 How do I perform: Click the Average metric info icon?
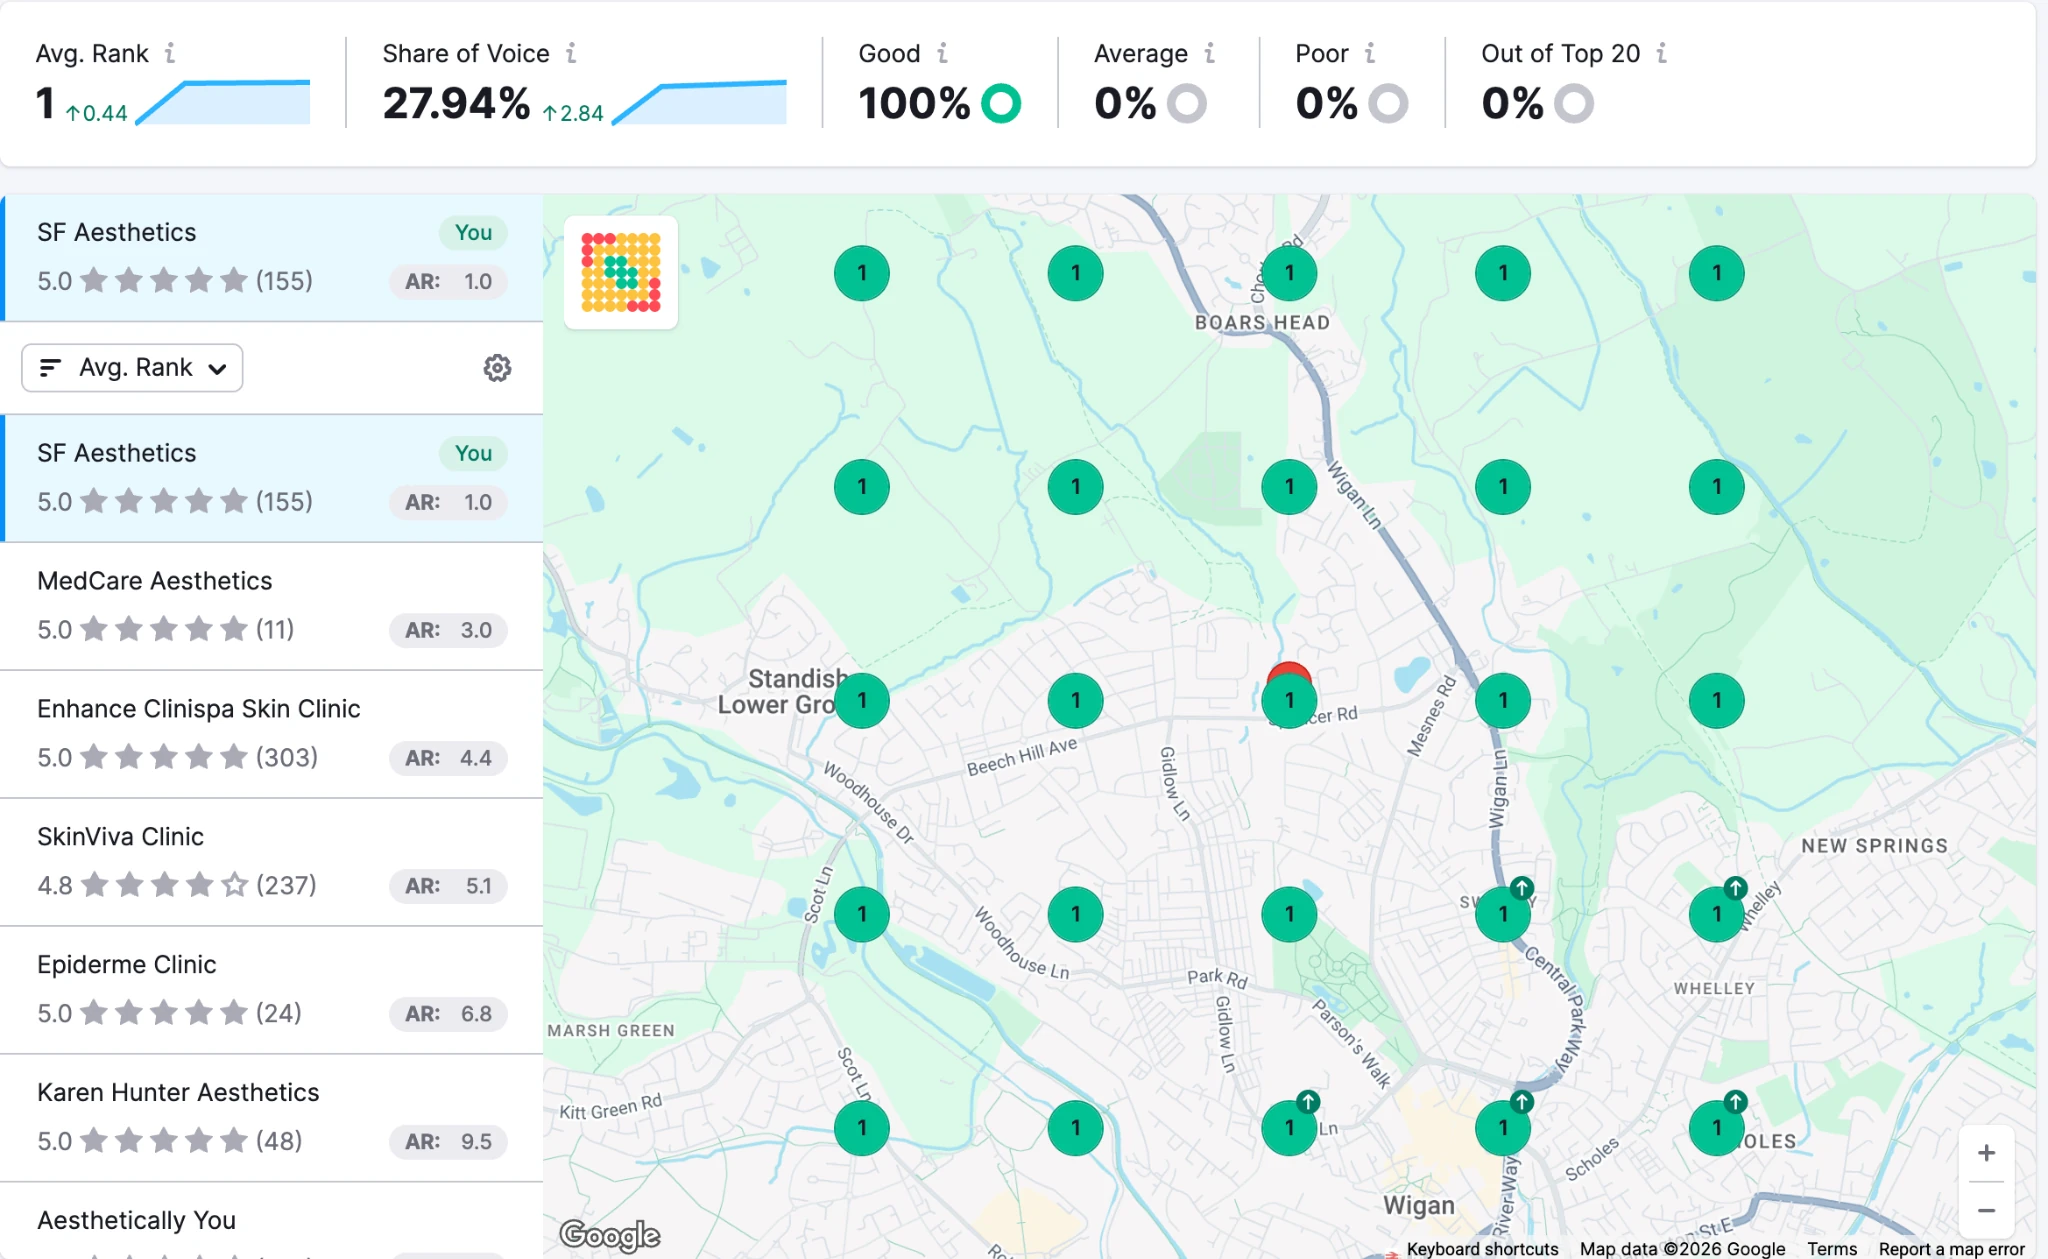[x=1210, y=53]
